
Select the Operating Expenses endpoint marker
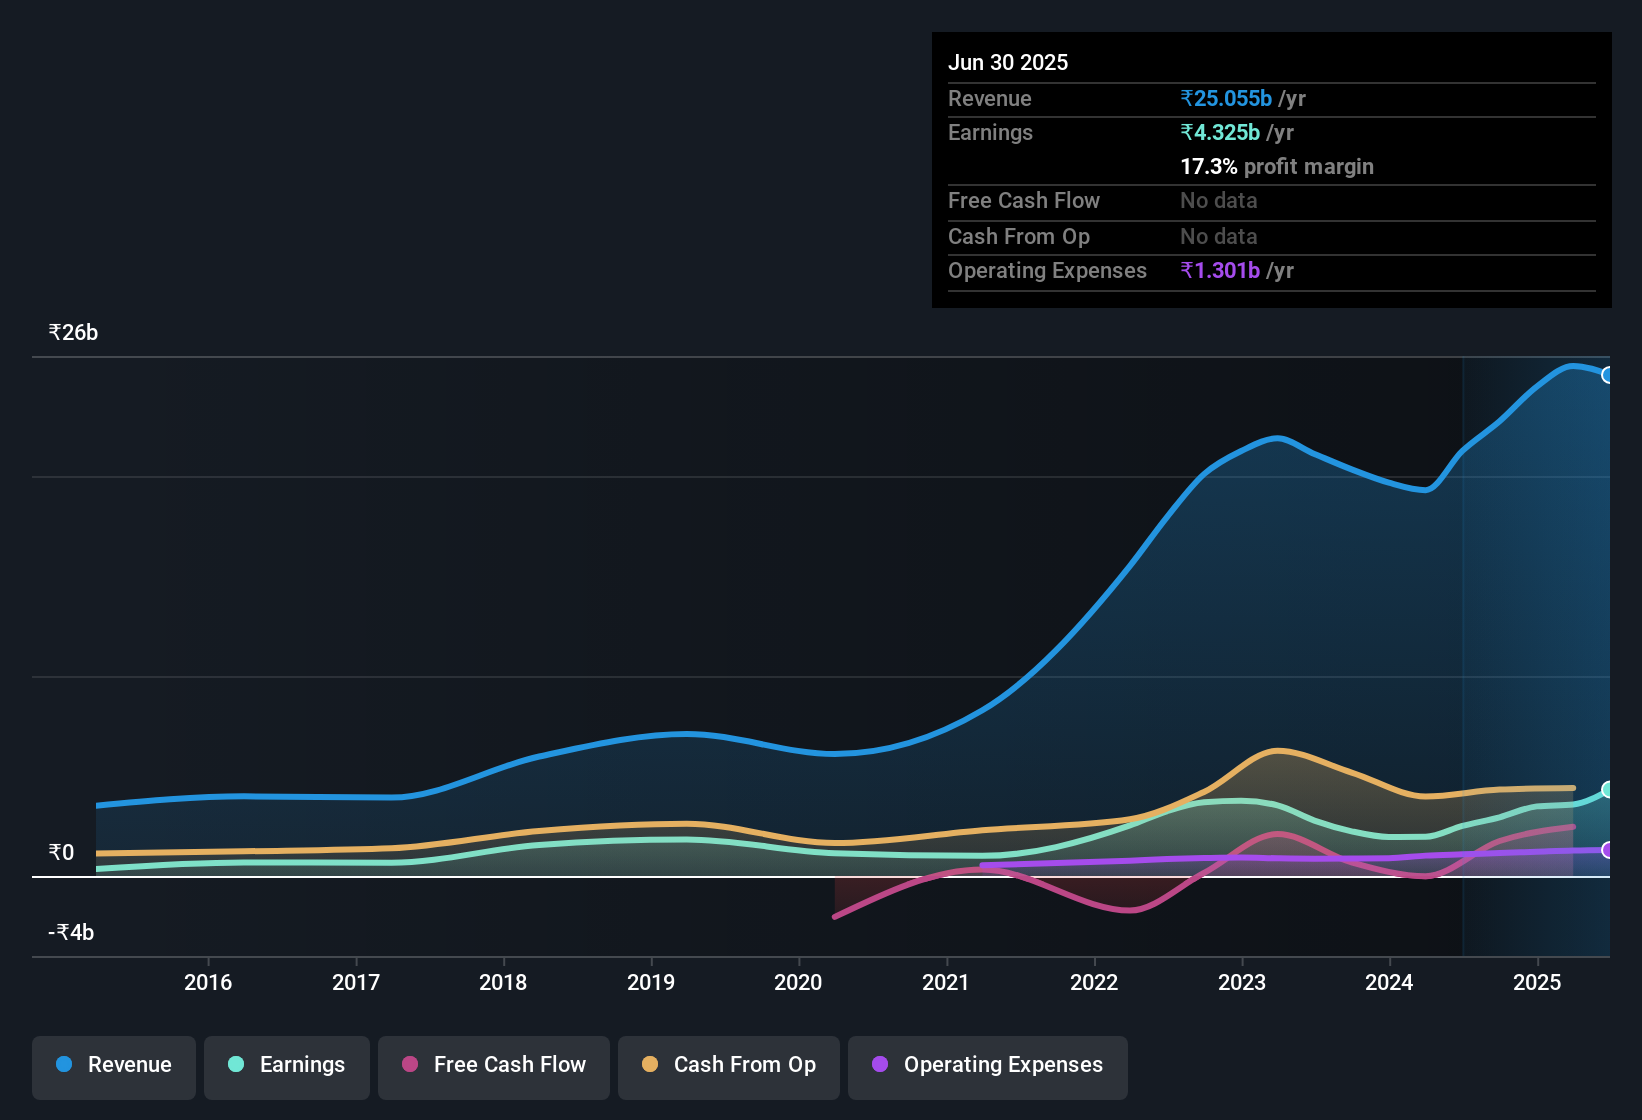point(1609,849)
